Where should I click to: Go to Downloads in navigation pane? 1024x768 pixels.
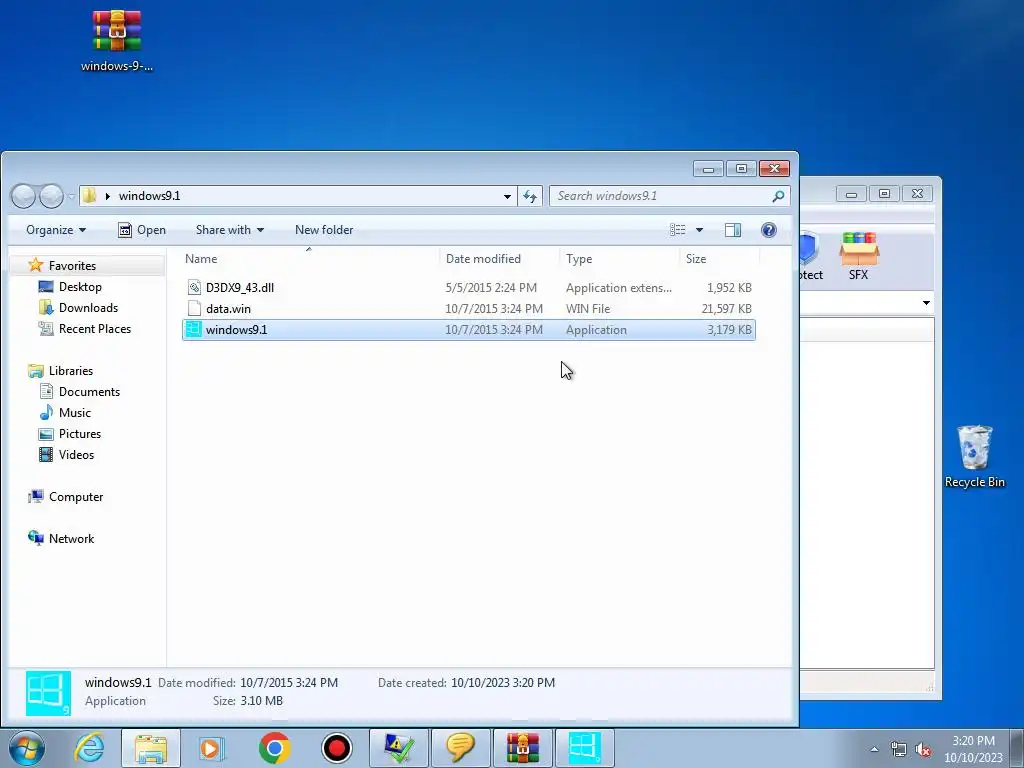click(88, 308)
